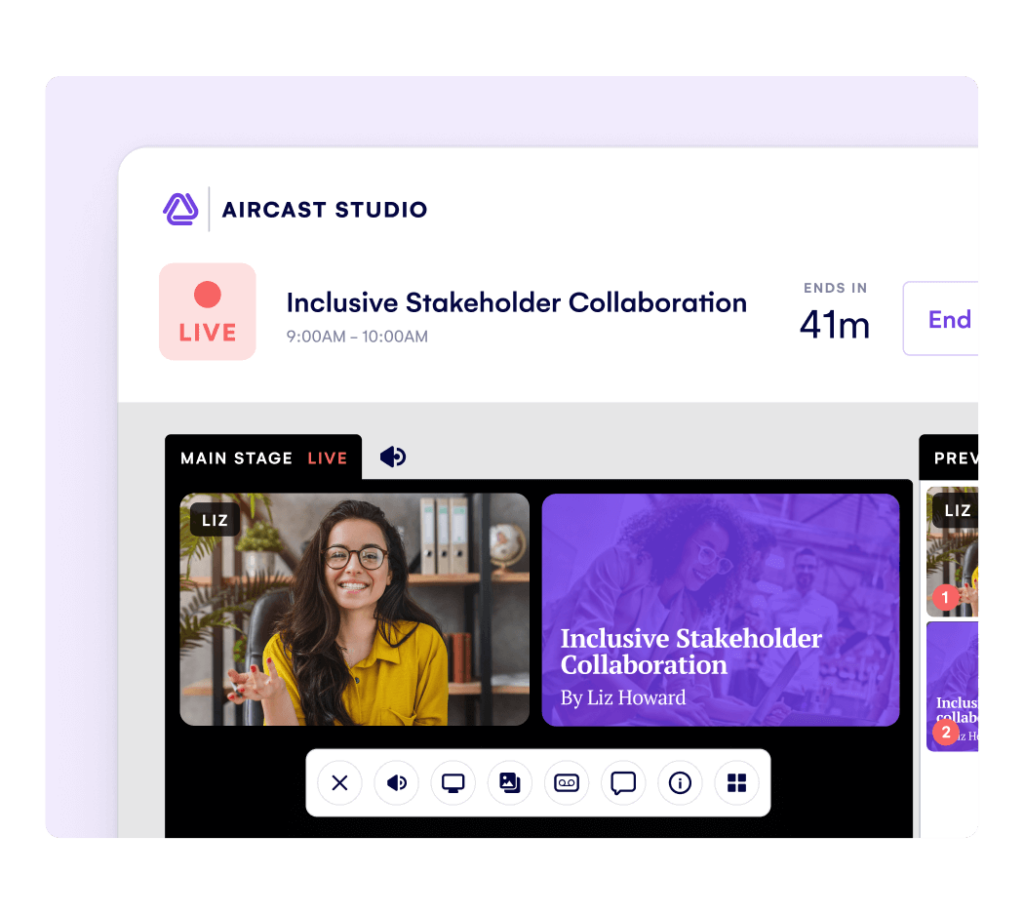The width and height of the screenshot is (1024, 915).
Task: Click the X icon in the stage toolbar
Action: point(340,783)
